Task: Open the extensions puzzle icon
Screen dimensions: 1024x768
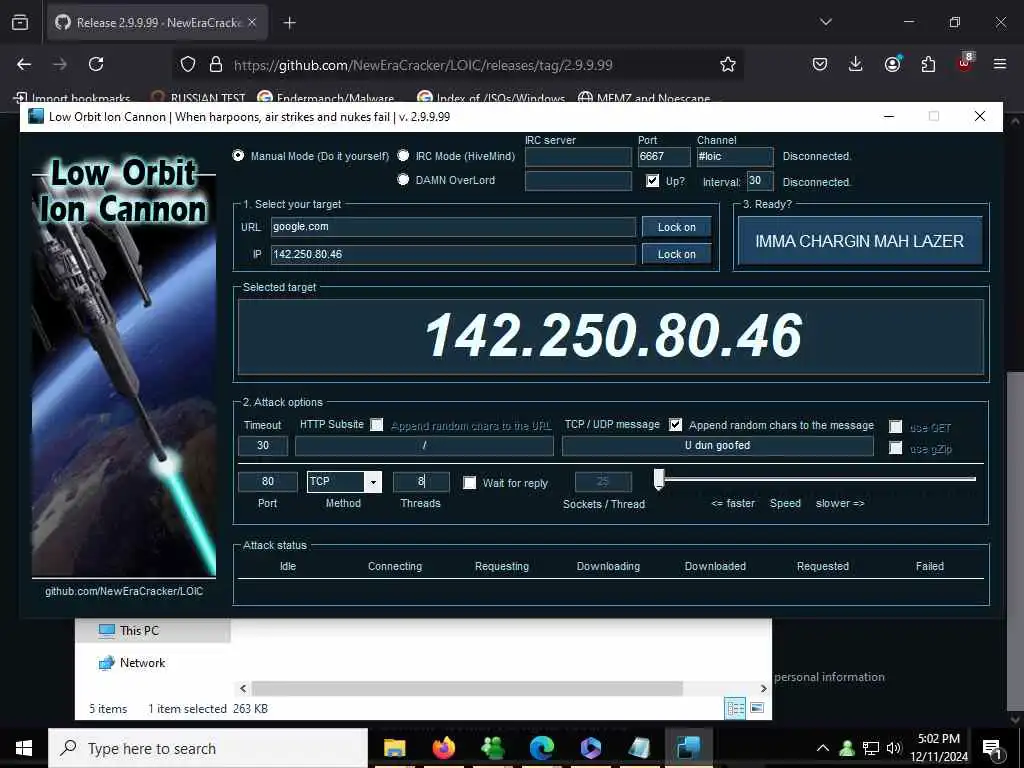Action: (928, 64)
